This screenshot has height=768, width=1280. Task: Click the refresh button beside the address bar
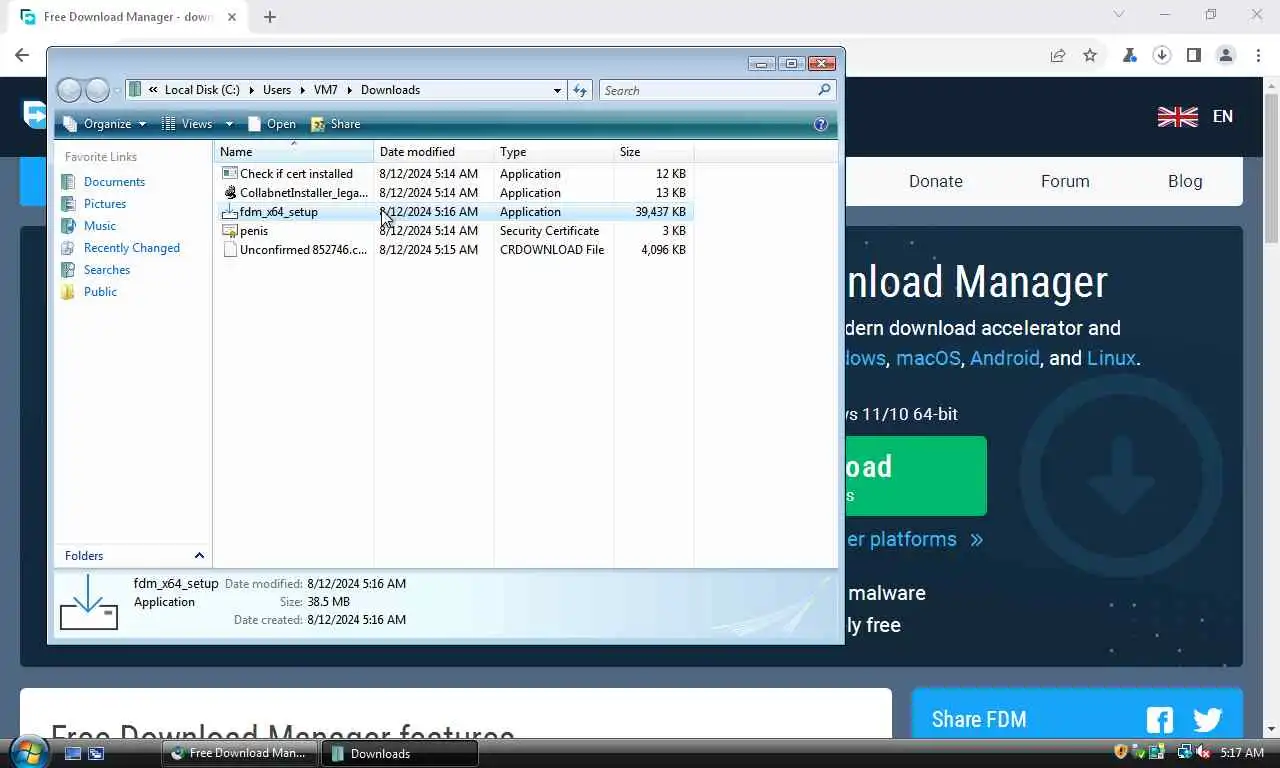pyautogui.click(x=580, y=90)
